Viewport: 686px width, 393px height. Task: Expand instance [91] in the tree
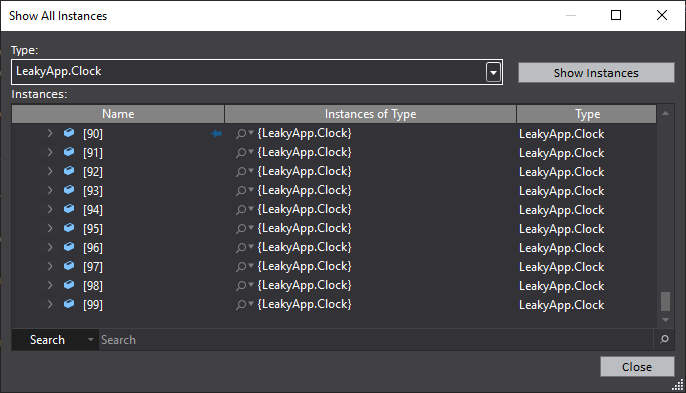click(50, 152)
